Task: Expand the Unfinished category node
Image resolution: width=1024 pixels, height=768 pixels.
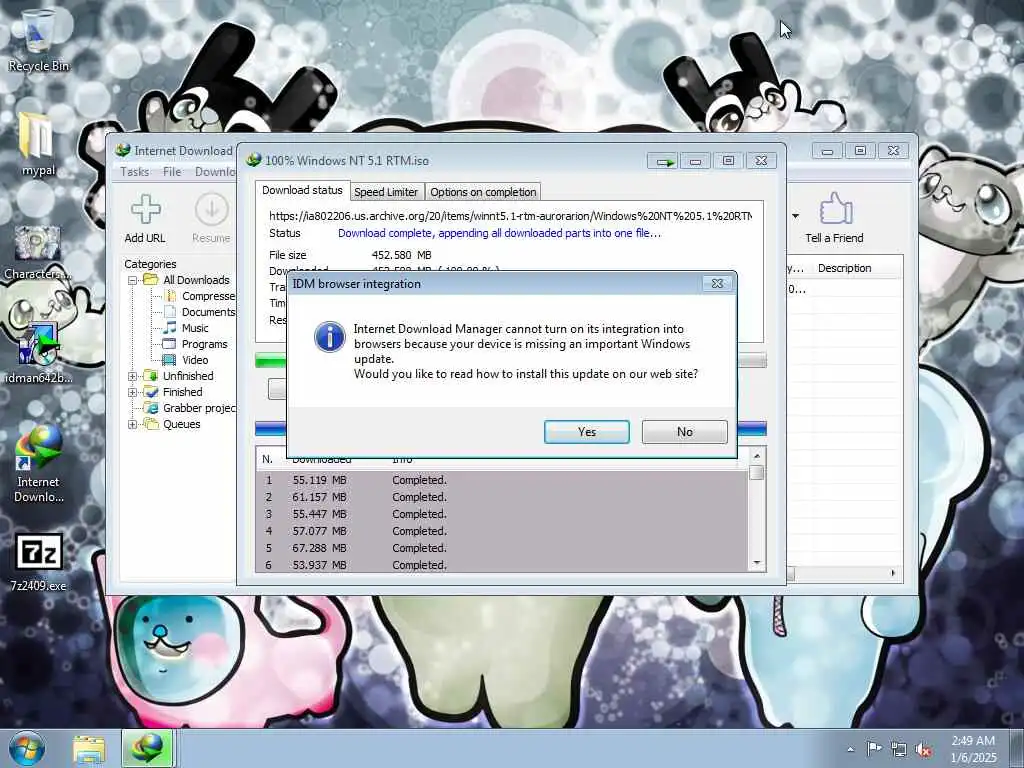Action: 133,376
